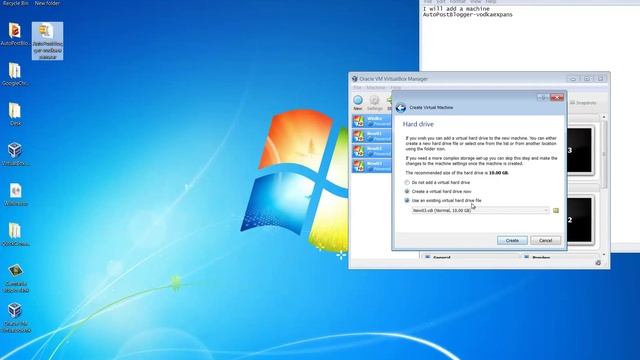Choose 'Create a virtual hard drive now'

[438, 191]
